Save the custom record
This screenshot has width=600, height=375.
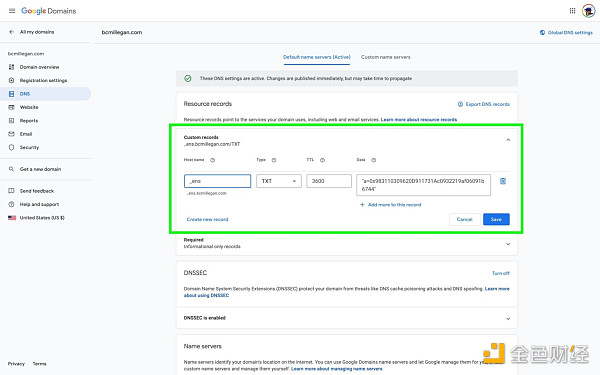click(x=496, y=219)
